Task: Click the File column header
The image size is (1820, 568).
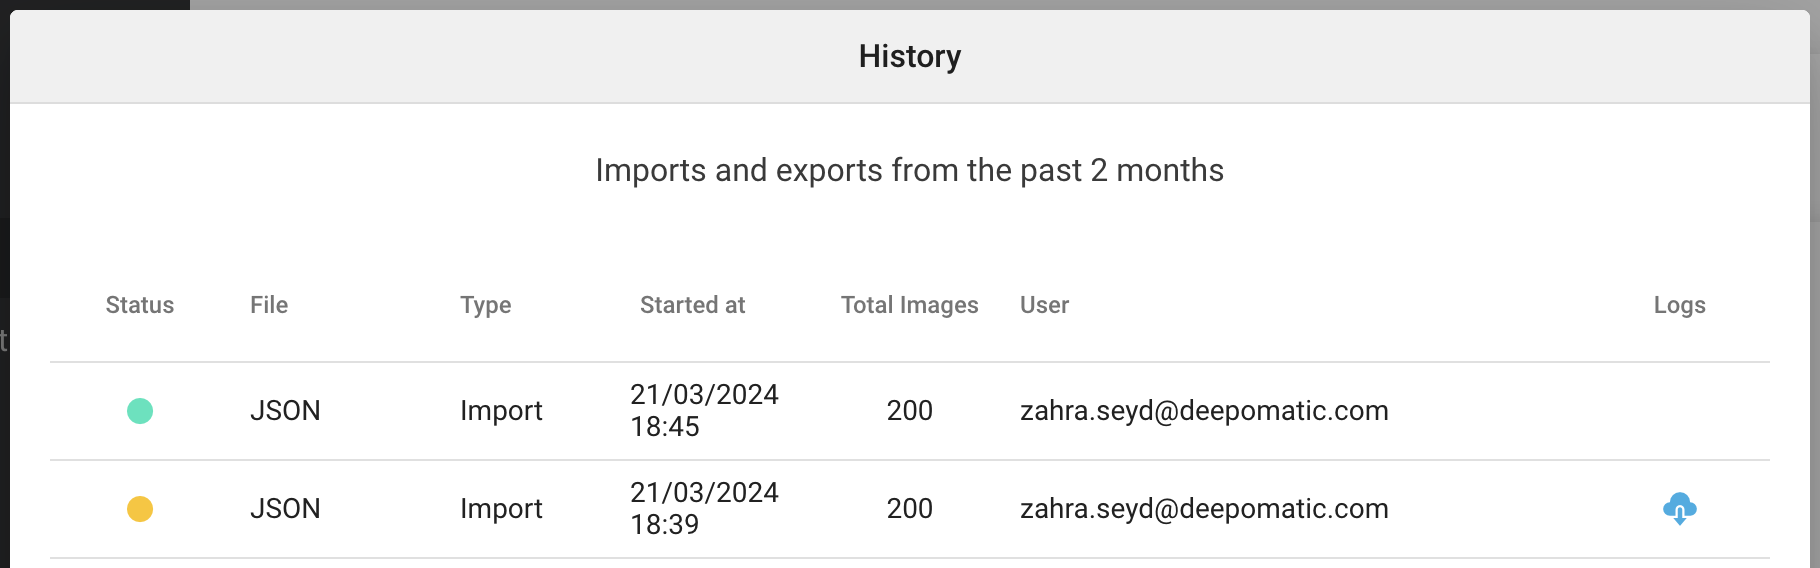Action: click(x=269, y=305)
